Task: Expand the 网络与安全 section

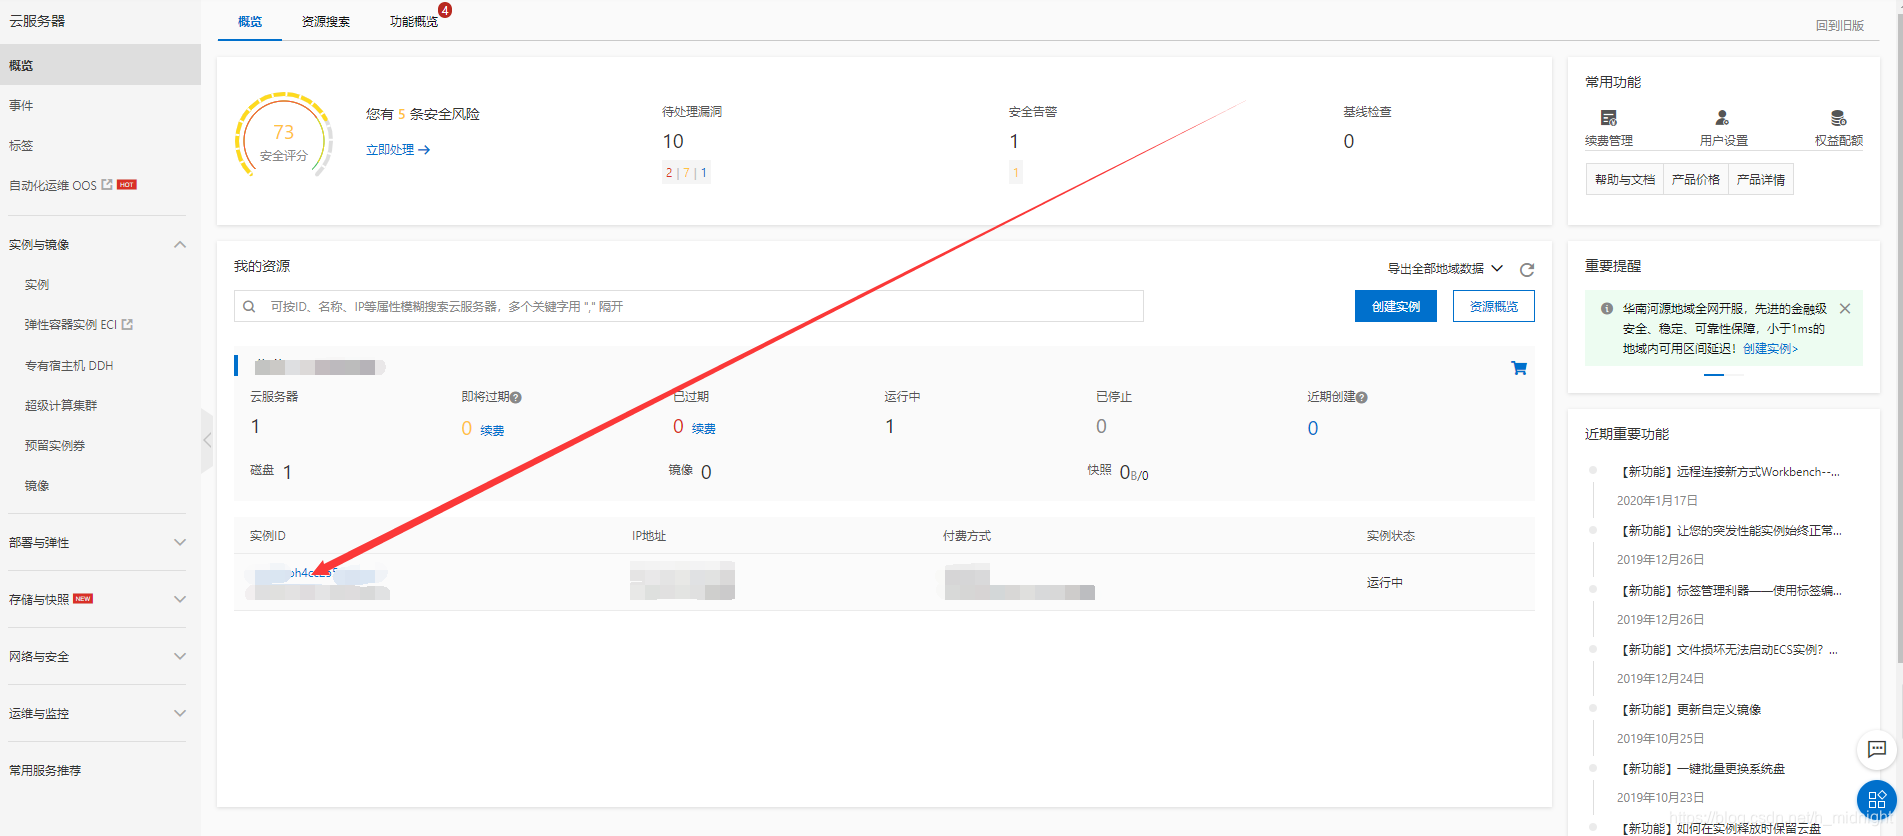Action: (x=180, y=657)
